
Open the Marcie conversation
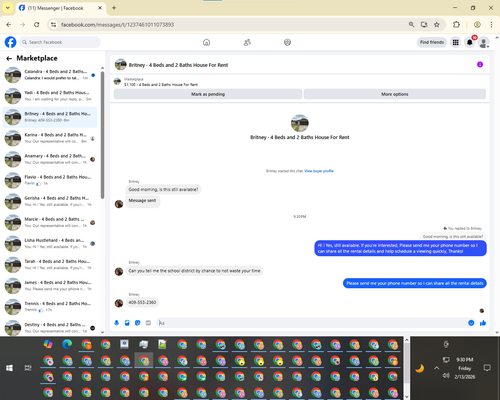tap(50, 223)
